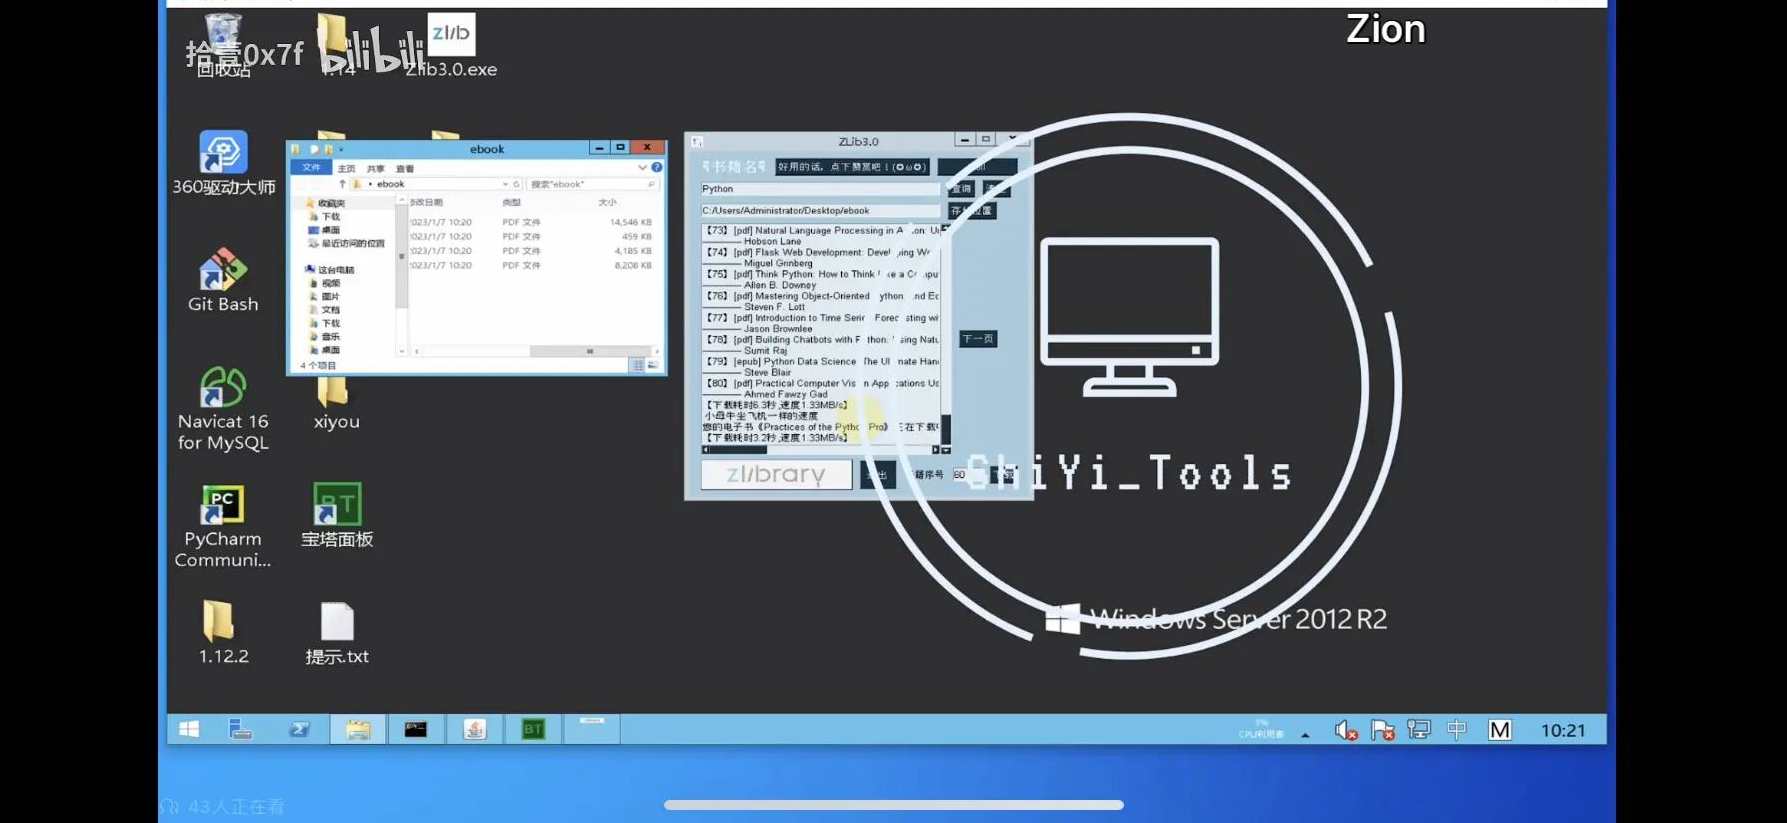Click the command prompt taskbar icon
Viewport: 1787px width, 823px height.
416,730
